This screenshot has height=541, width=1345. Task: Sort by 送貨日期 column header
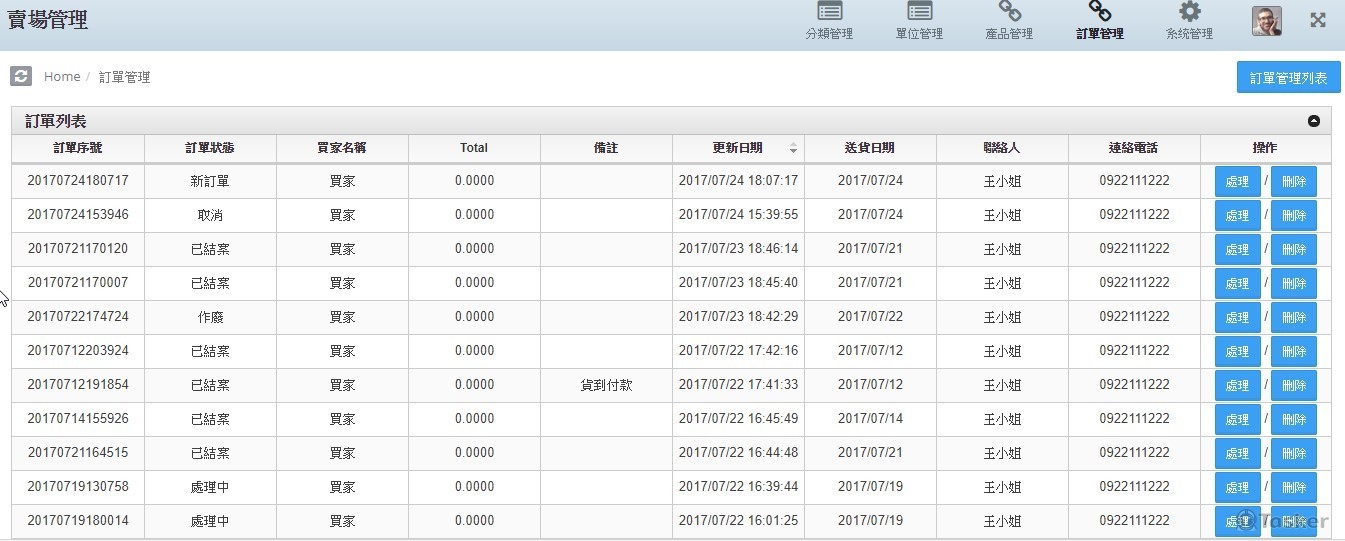[x=870, y=148]
